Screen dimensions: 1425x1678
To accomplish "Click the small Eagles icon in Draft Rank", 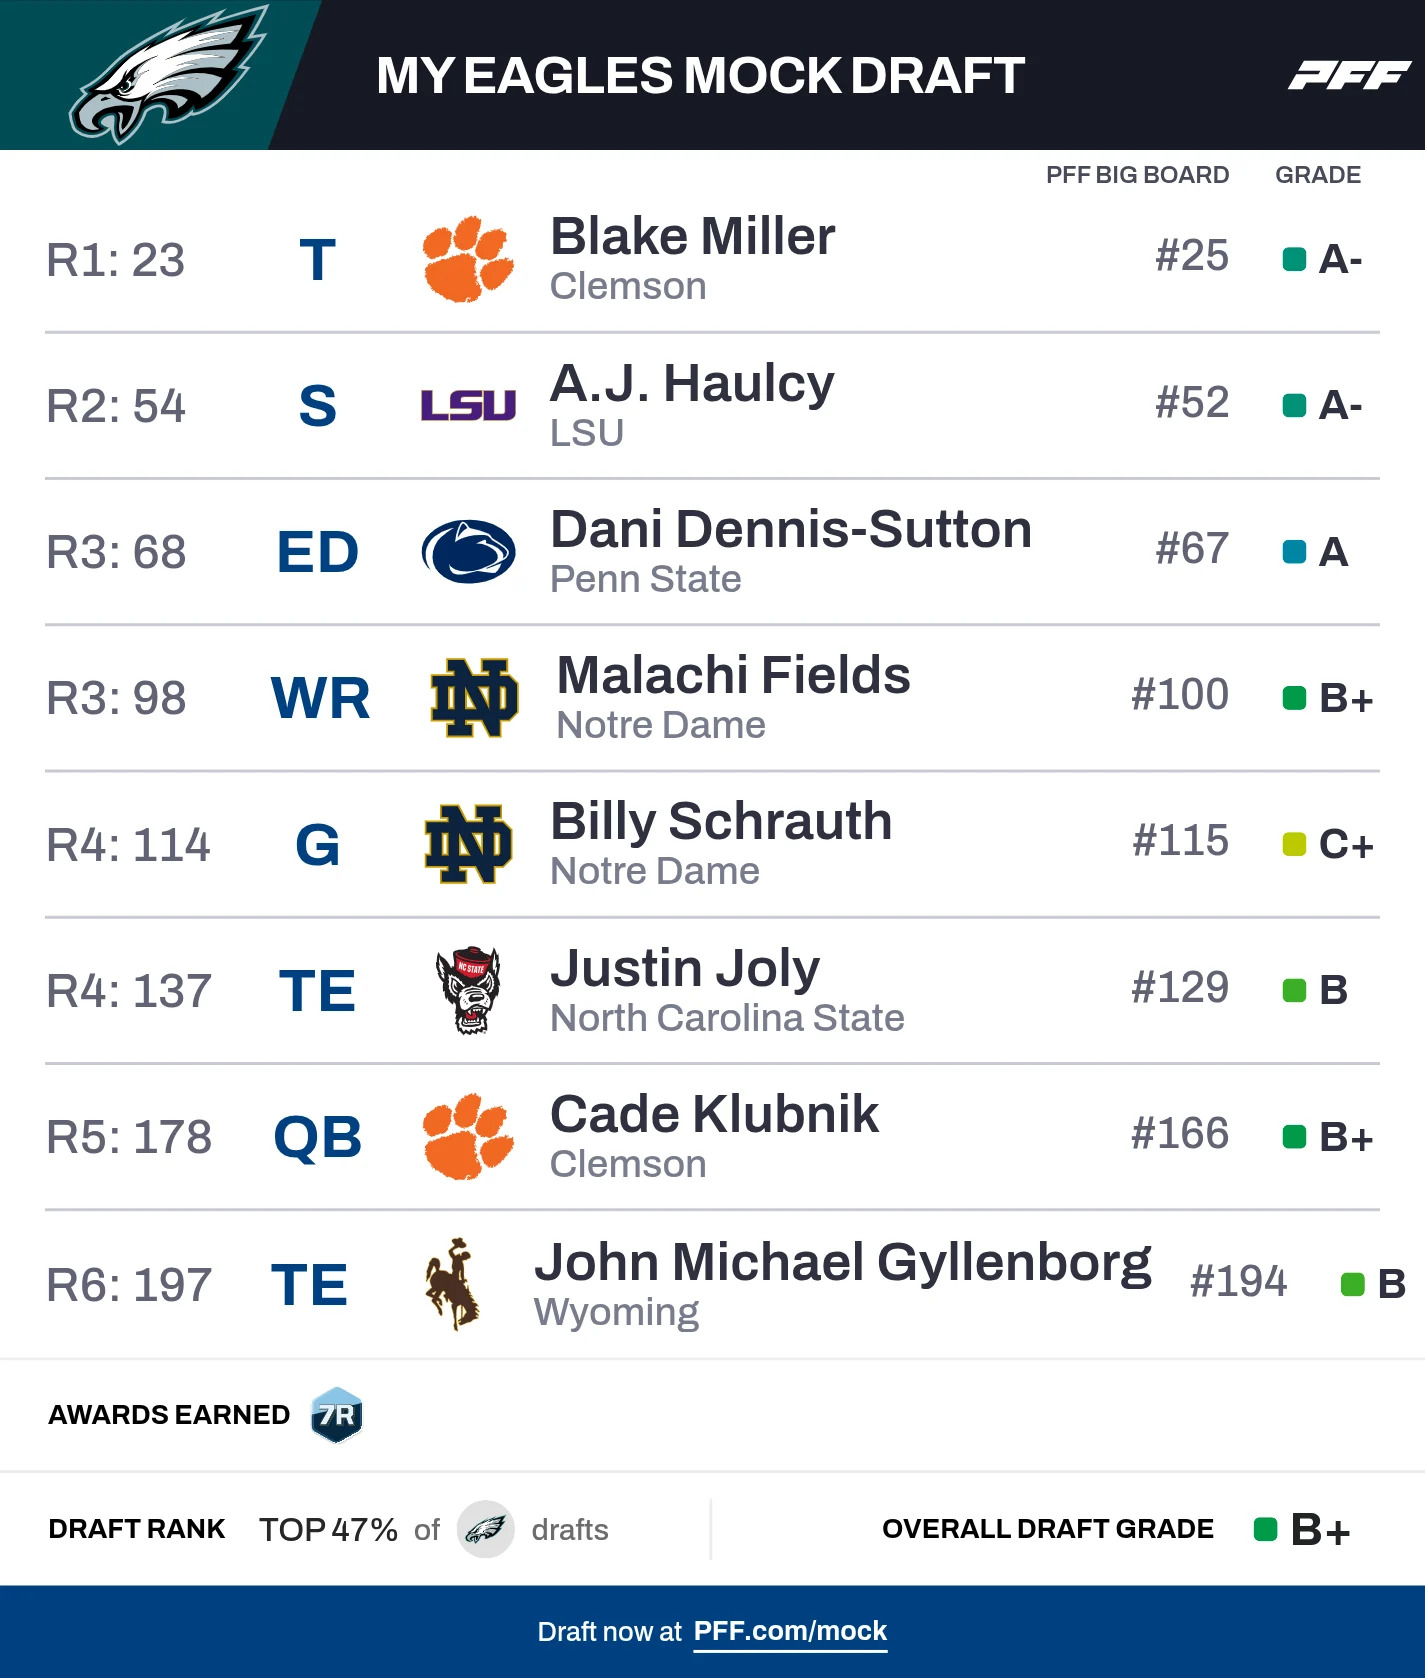I will 485,1529.
